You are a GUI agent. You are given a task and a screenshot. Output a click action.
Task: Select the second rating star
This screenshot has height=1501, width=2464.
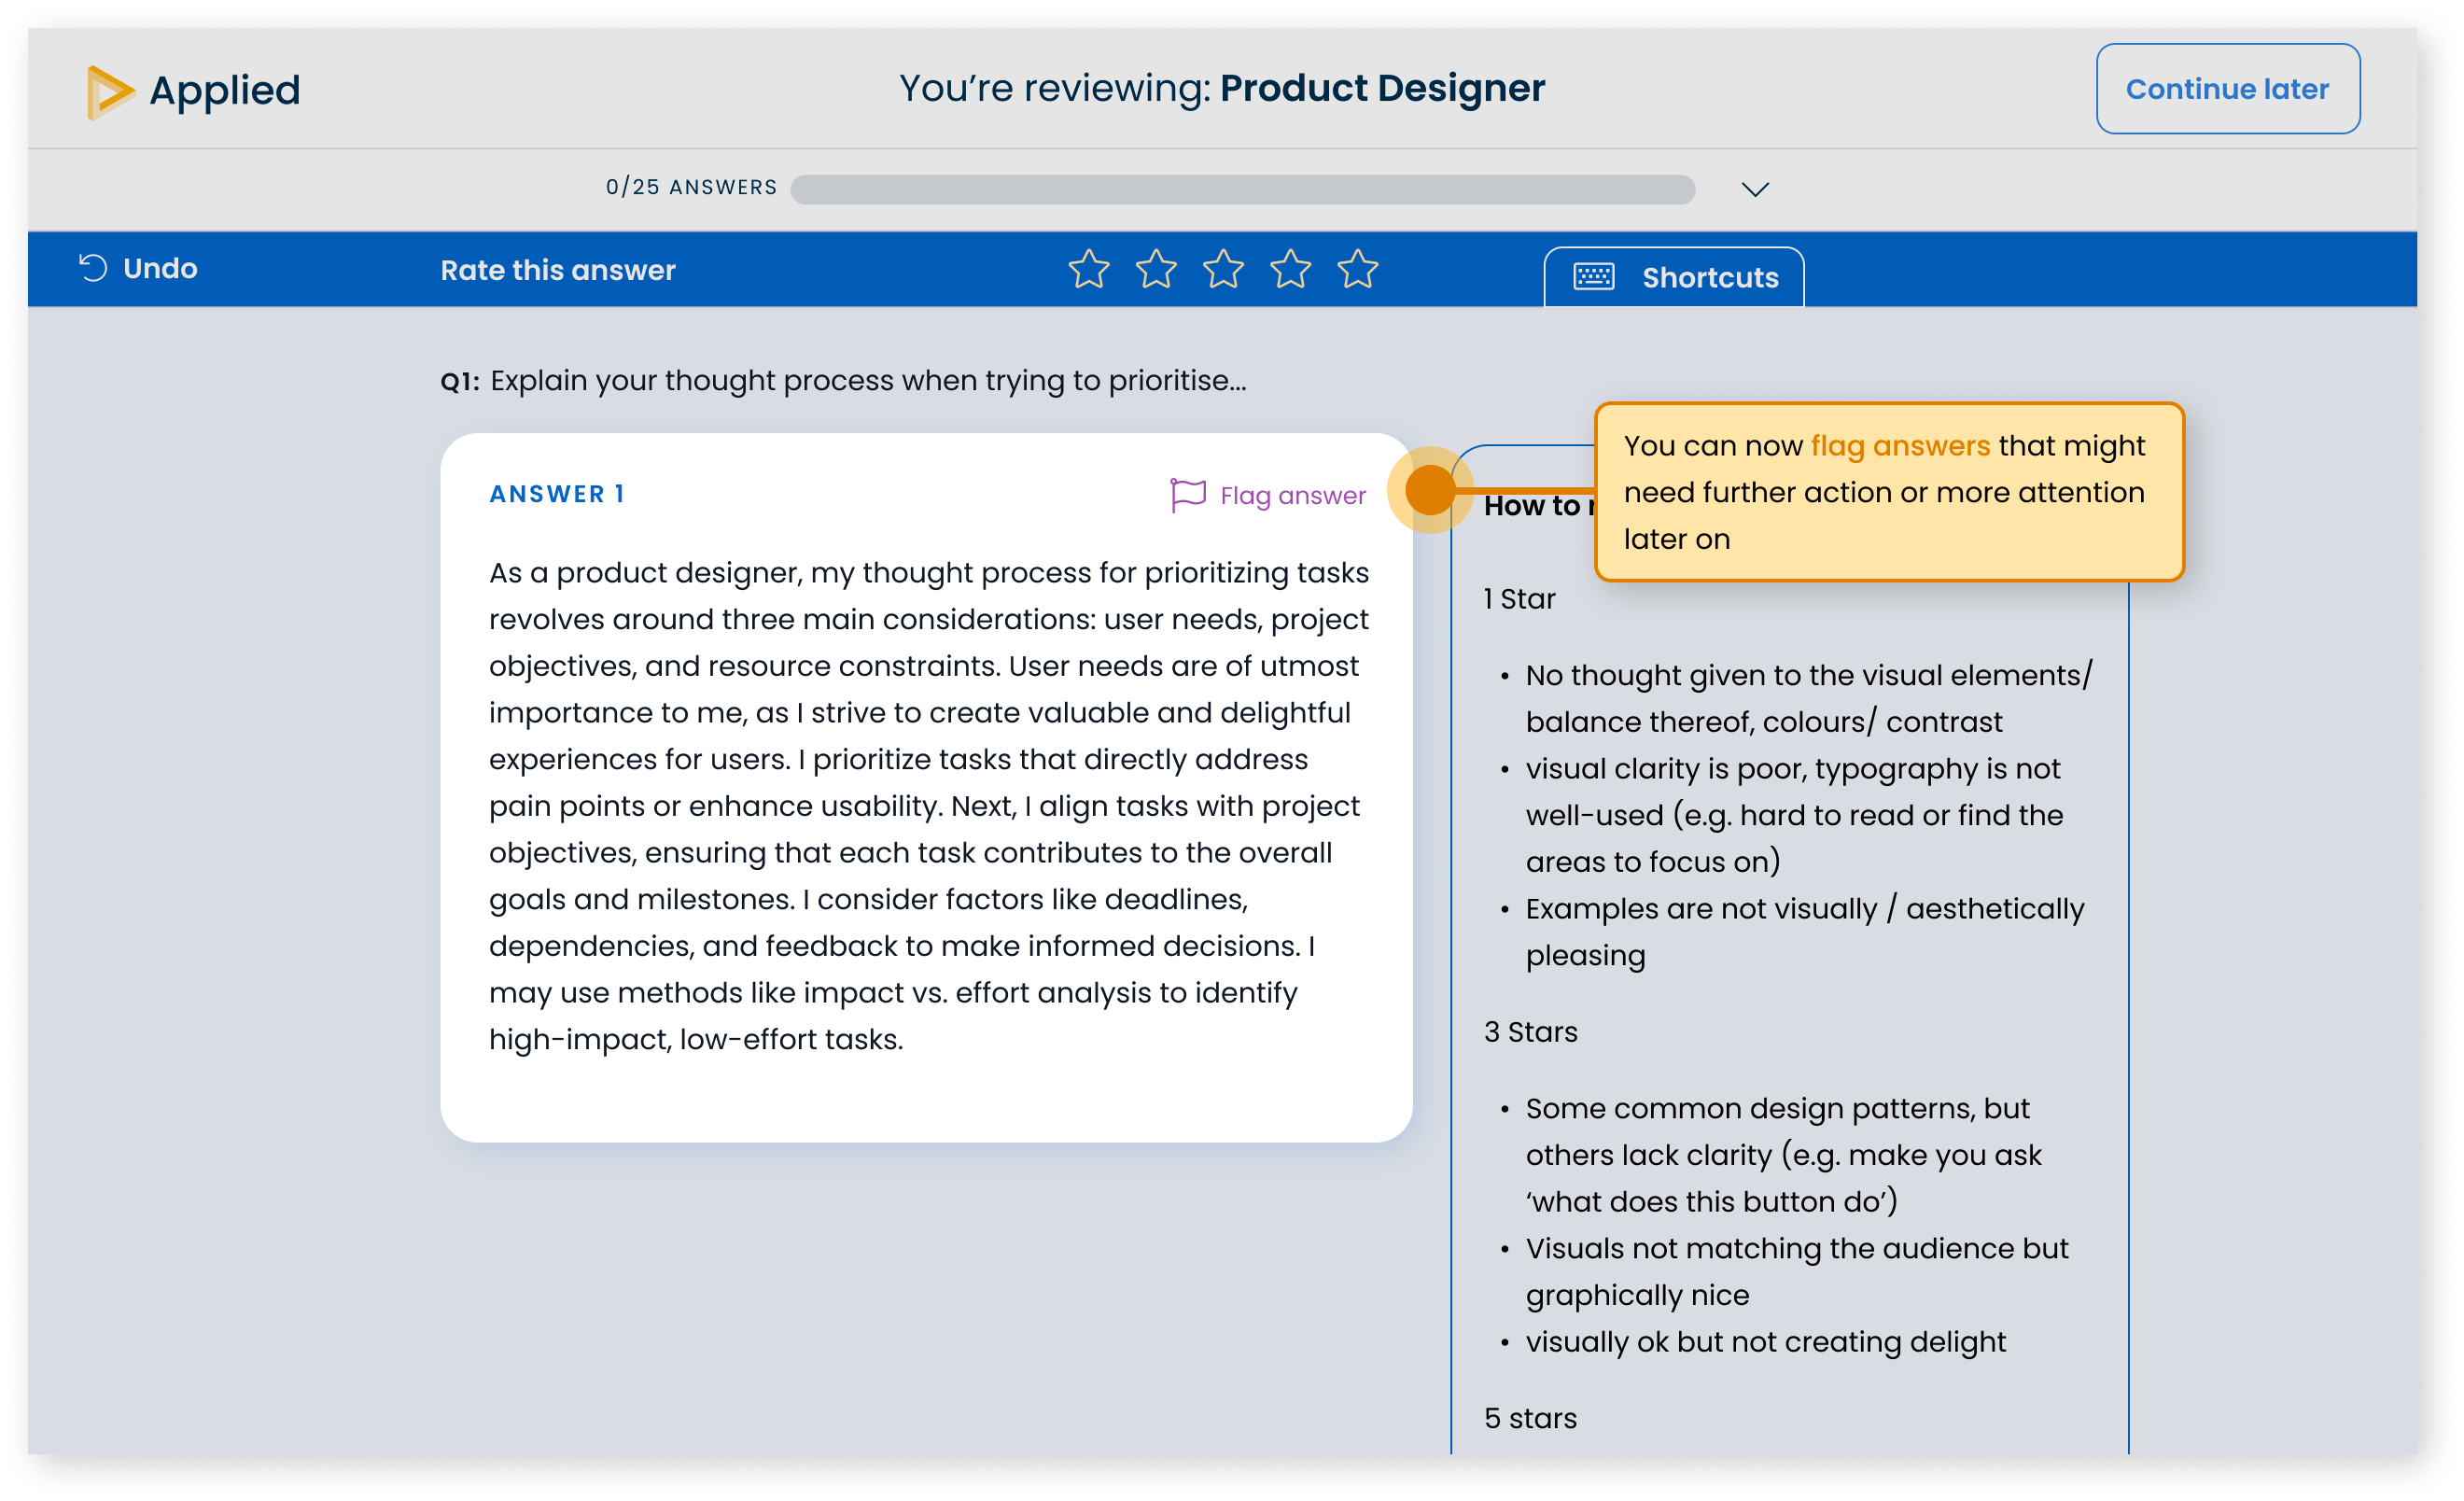1155,269
